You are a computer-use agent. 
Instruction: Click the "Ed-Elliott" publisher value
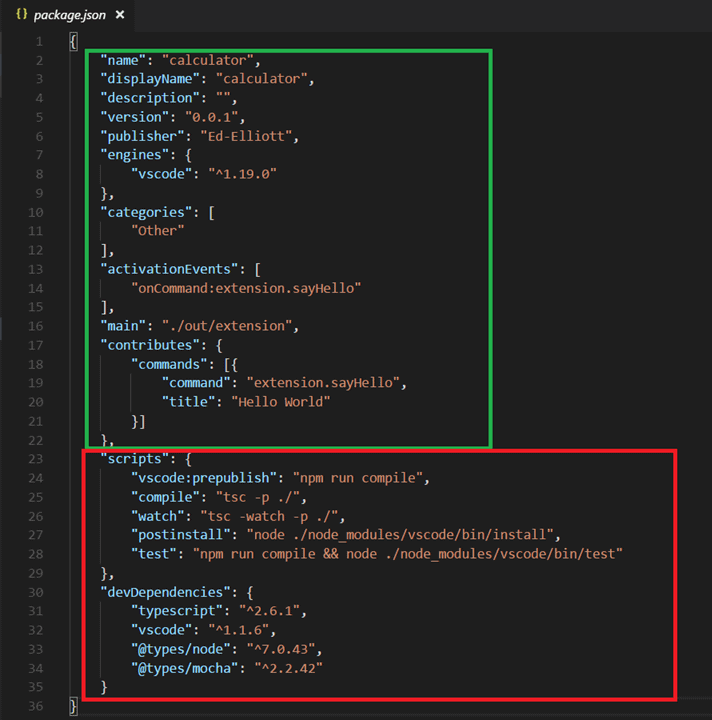tap(246, 136)
